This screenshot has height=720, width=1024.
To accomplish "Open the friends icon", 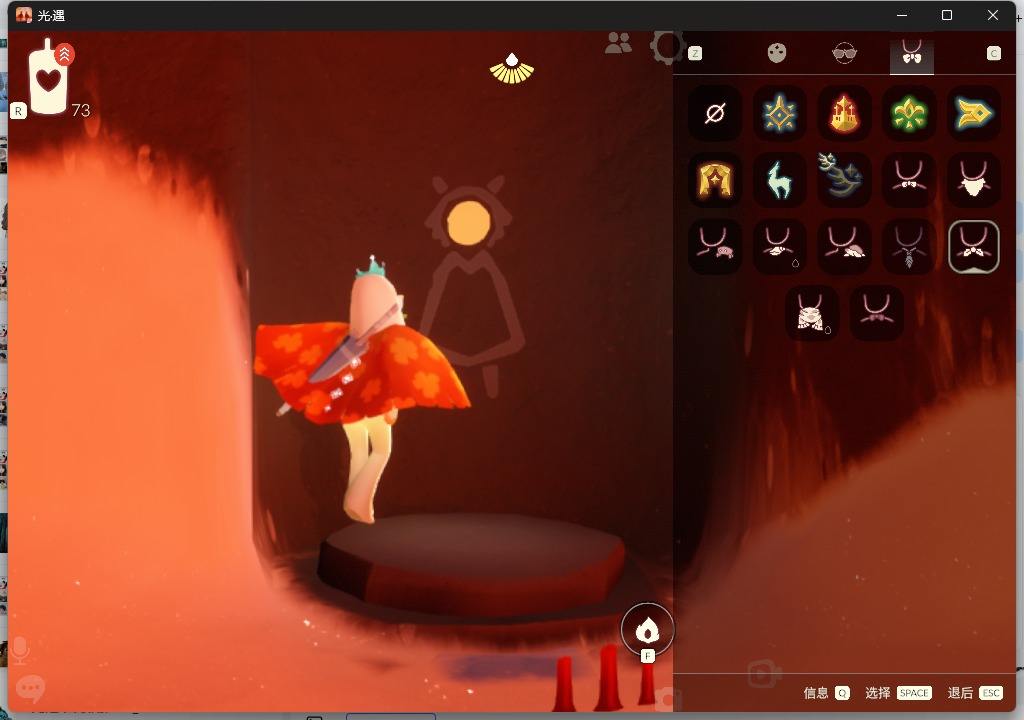I will pyautogui.click(x=618, y=43).
